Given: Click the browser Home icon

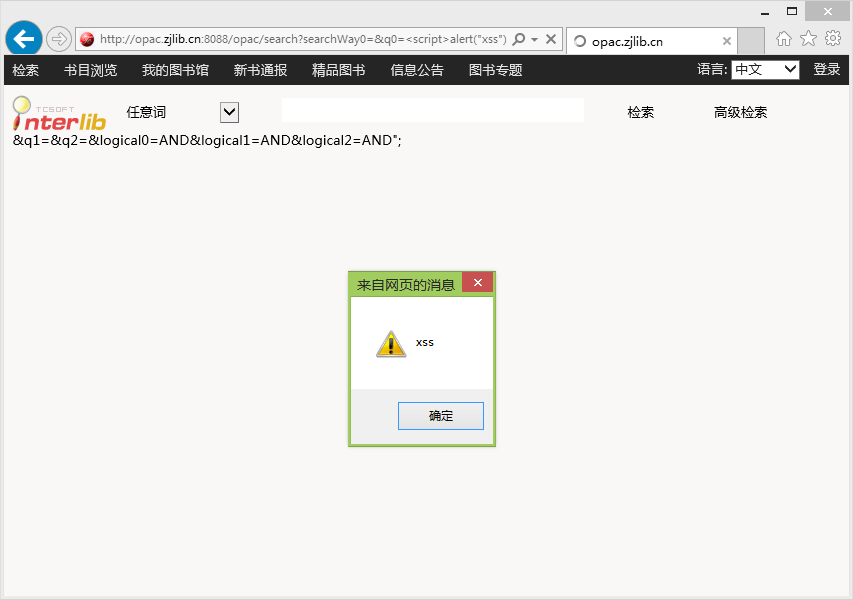Looking at the screenshot, I should coord(783,39).
